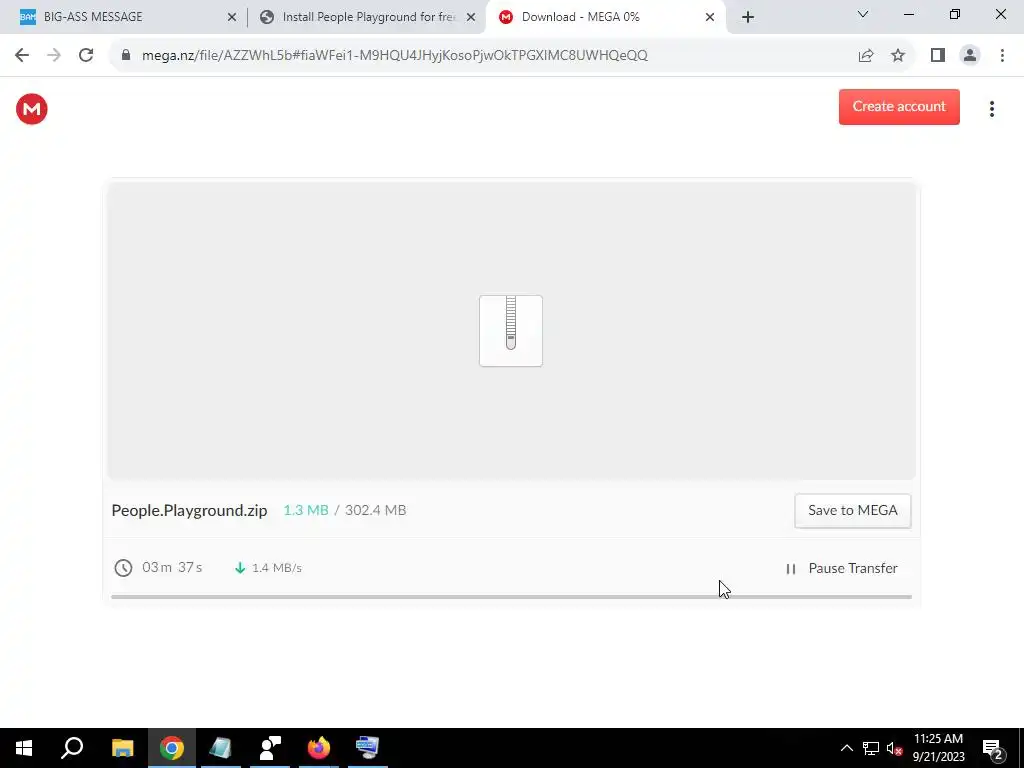Click the muted volume tray icon
Viewport: 1024px width, 768px height.
tap(894, 748)
